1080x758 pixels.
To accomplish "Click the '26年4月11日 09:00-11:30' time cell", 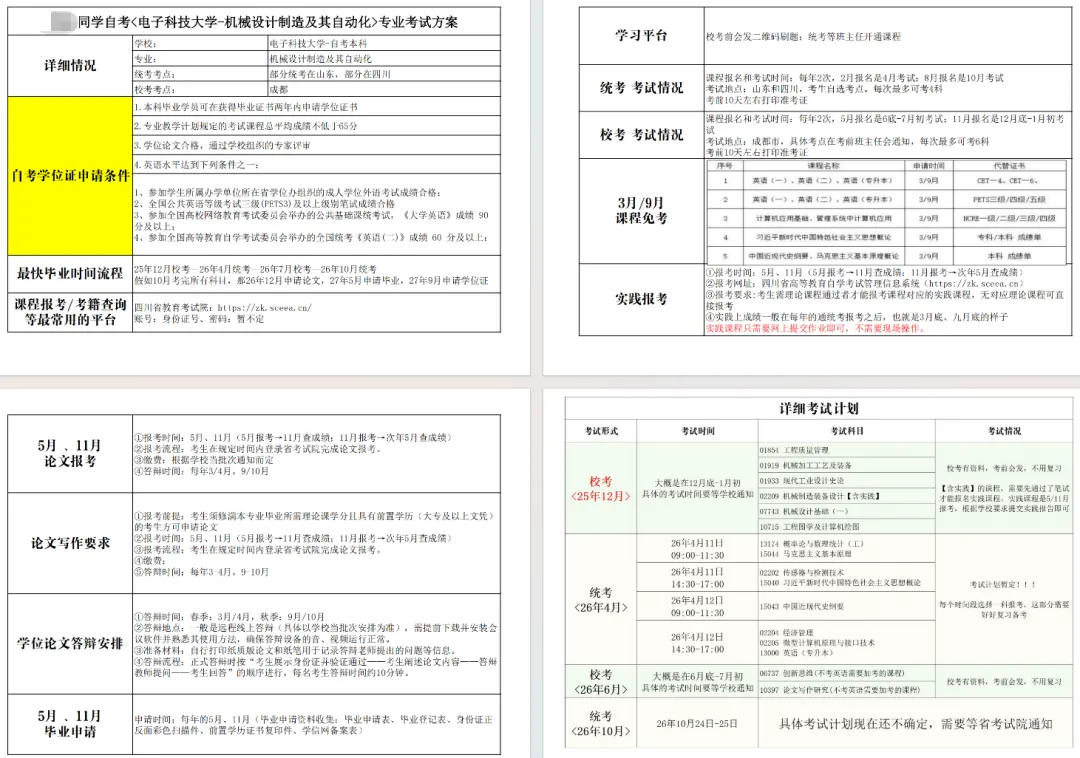I will (x=698, y=549).
